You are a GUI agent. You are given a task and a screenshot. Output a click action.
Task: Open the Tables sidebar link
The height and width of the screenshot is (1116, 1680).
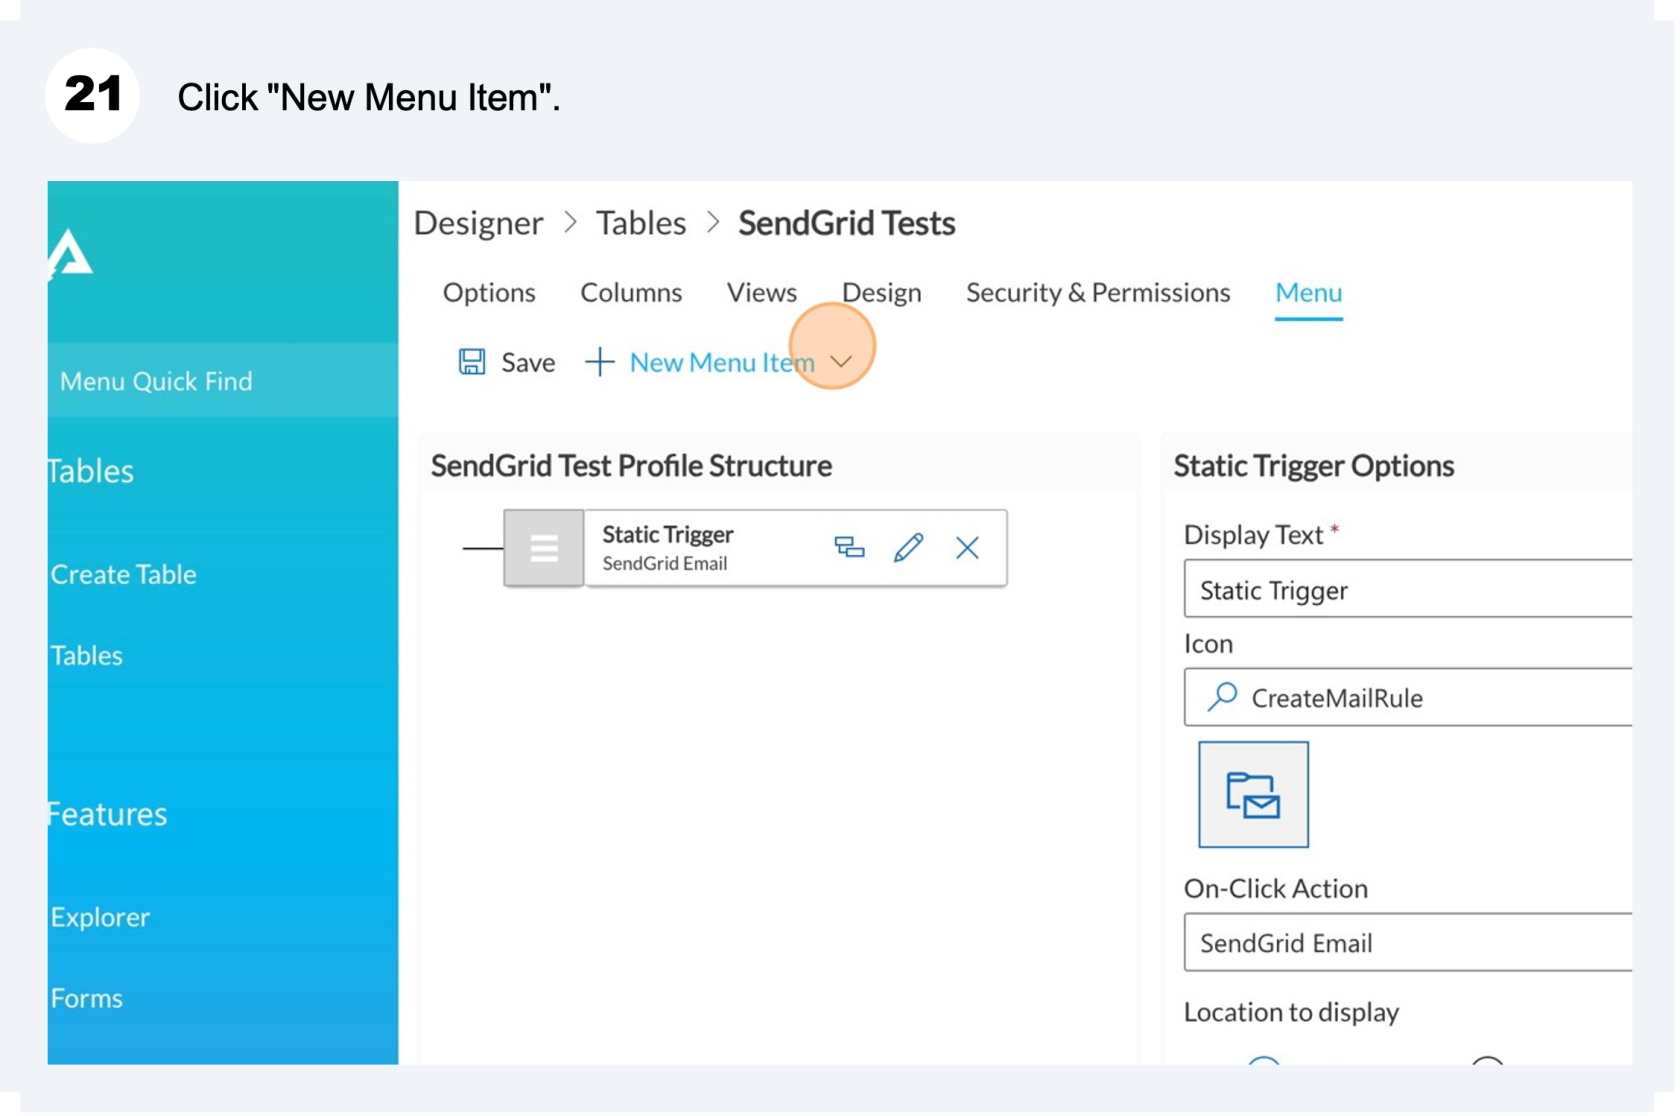(87, 656)
